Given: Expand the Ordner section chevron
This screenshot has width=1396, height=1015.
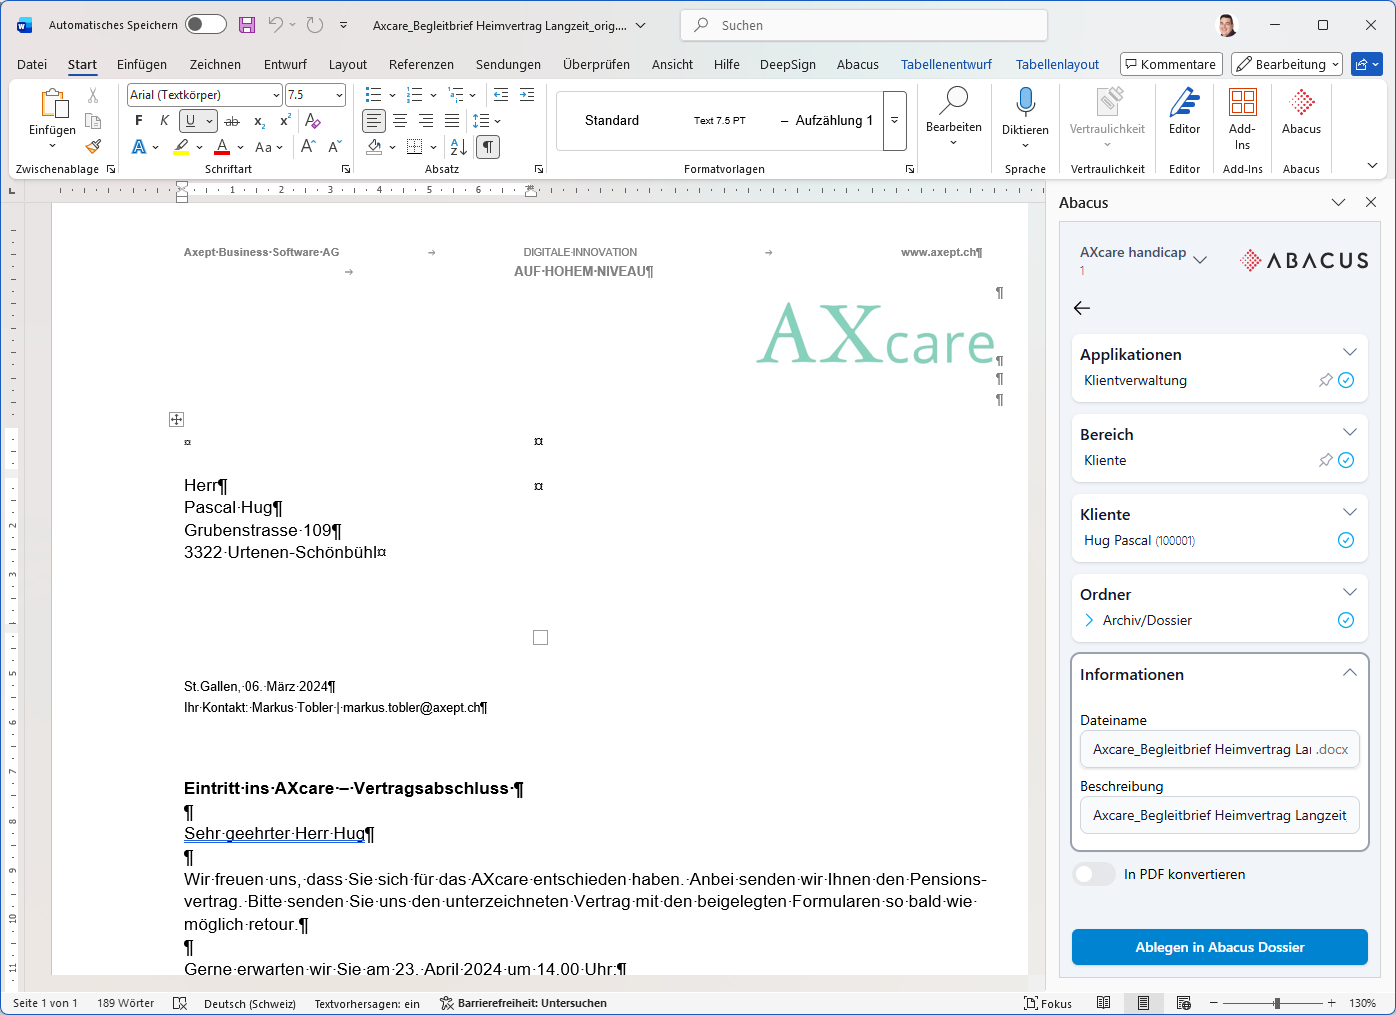Looking at the screenshot, I should tap(1350, 592).
